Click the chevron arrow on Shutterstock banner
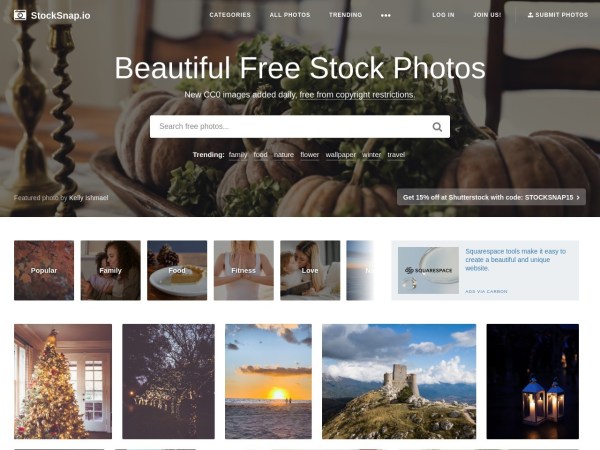The image size is (600, 450). pyautogui.click(x=578, y=197)
